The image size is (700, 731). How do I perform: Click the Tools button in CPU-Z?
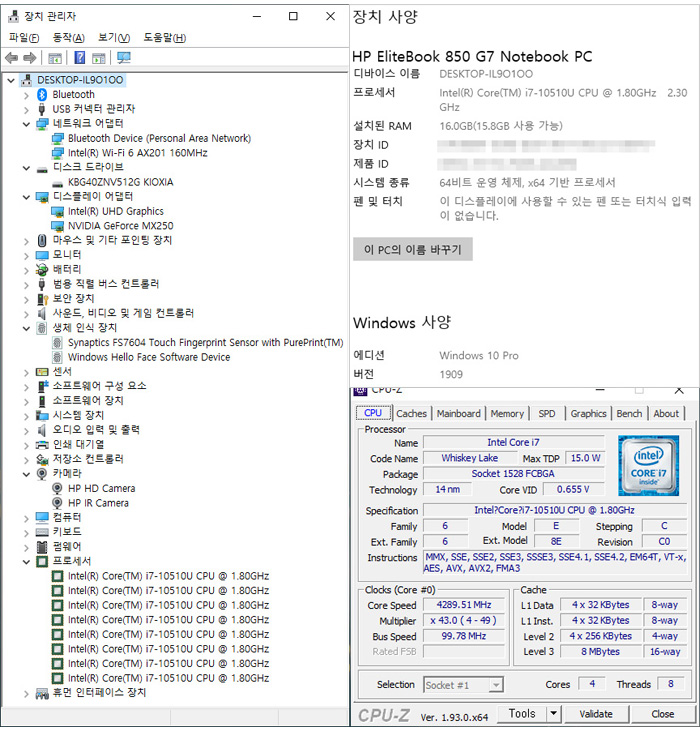tap(522, 713)
